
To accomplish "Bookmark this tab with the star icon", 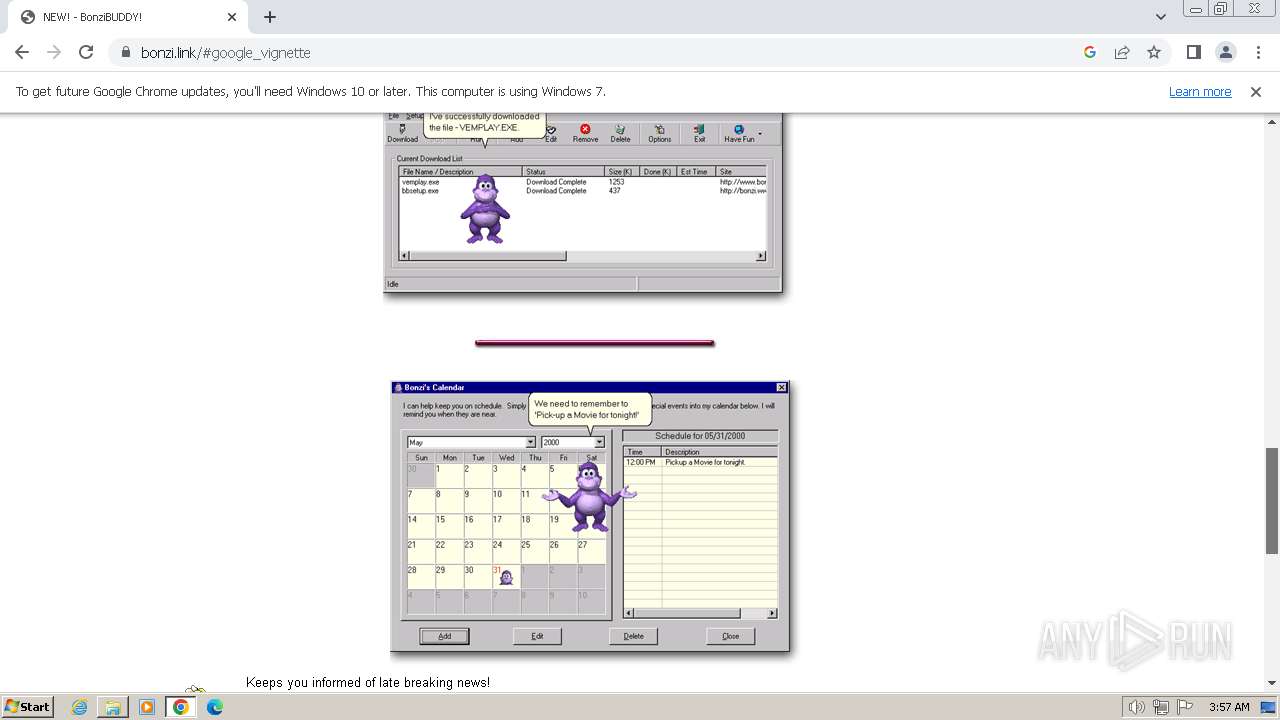I will [x=1154, y=53].
